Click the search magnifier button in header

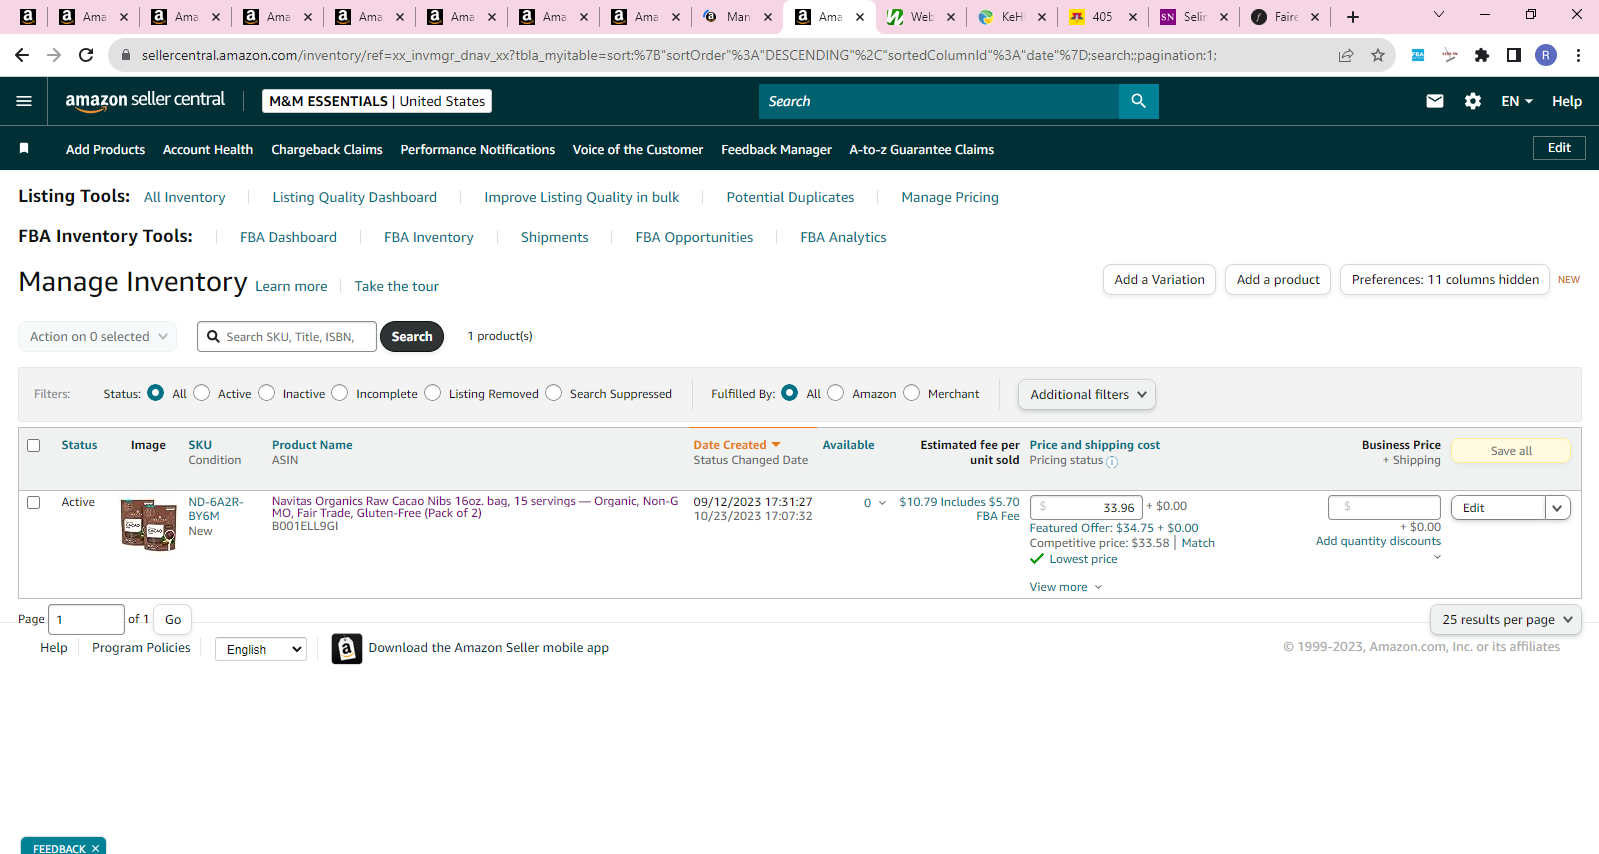click(x=1138, y=101)
